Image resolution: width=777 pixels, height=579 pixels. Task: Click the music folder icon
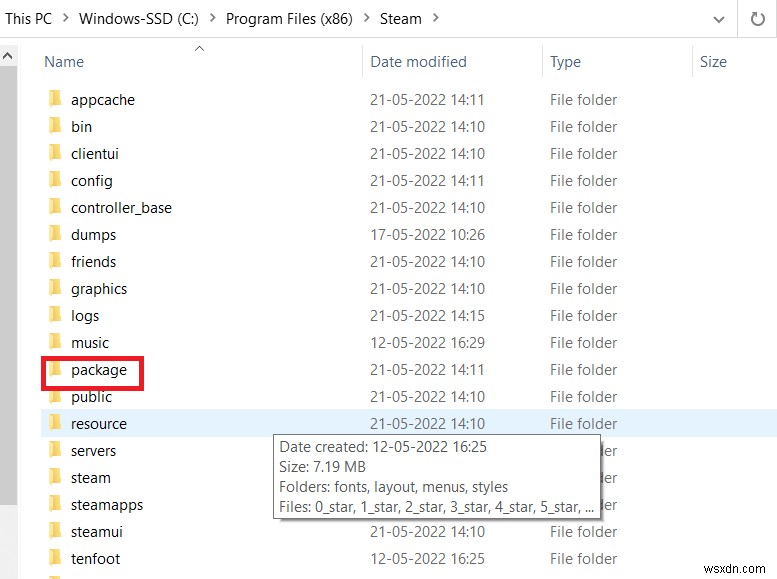(55, 342)
